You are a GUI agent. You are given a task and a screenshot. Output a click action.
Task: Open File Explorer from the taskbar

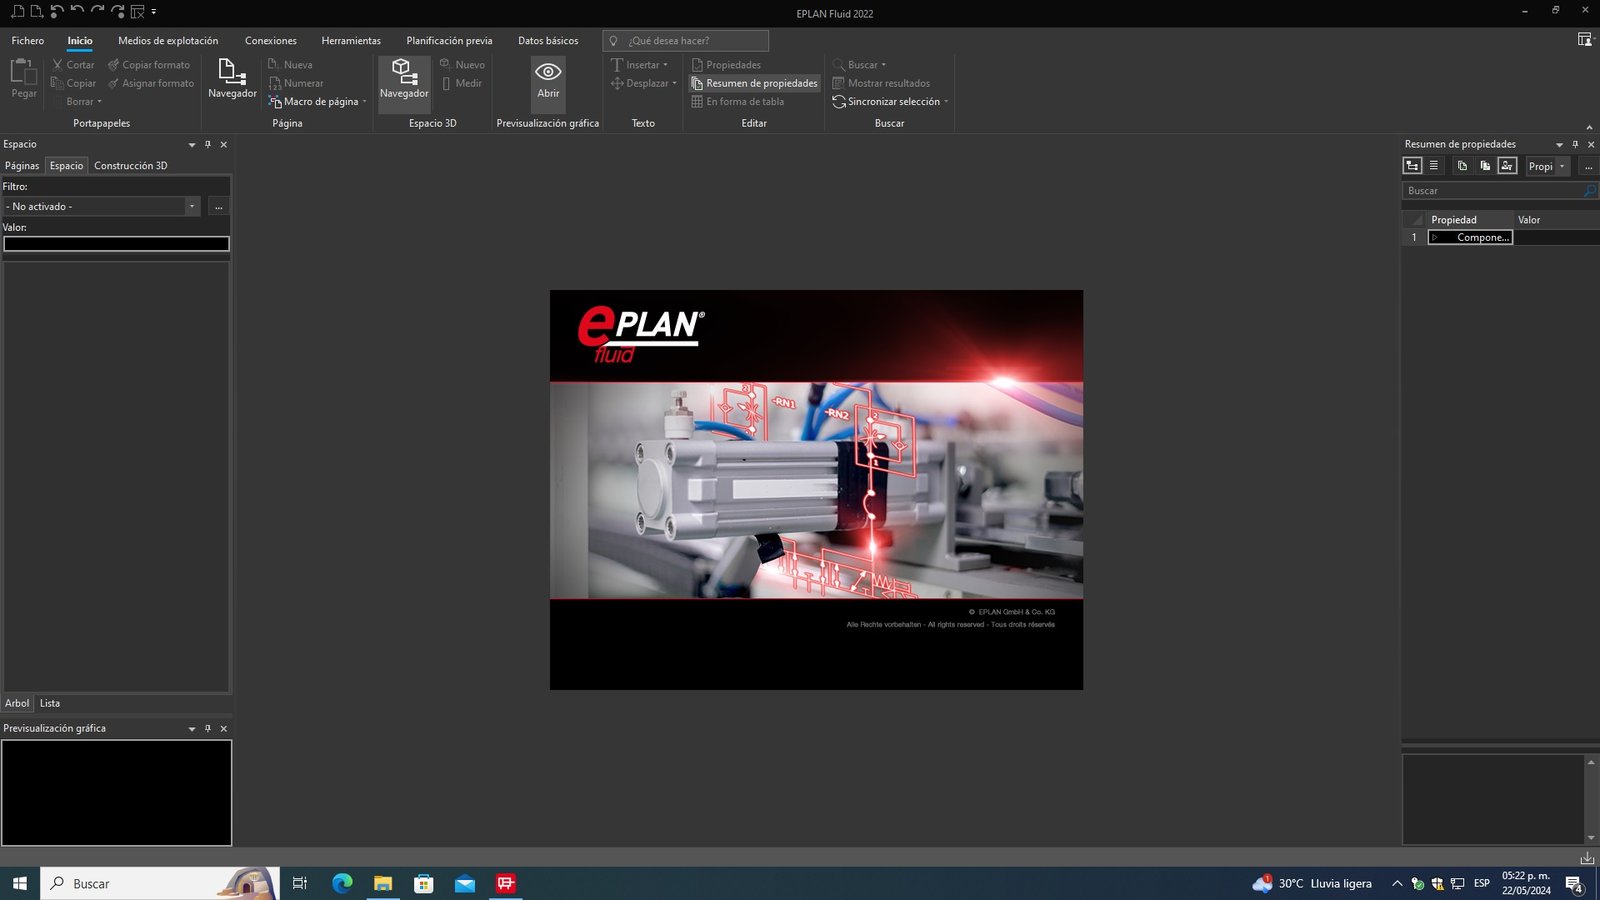point(383,883)
